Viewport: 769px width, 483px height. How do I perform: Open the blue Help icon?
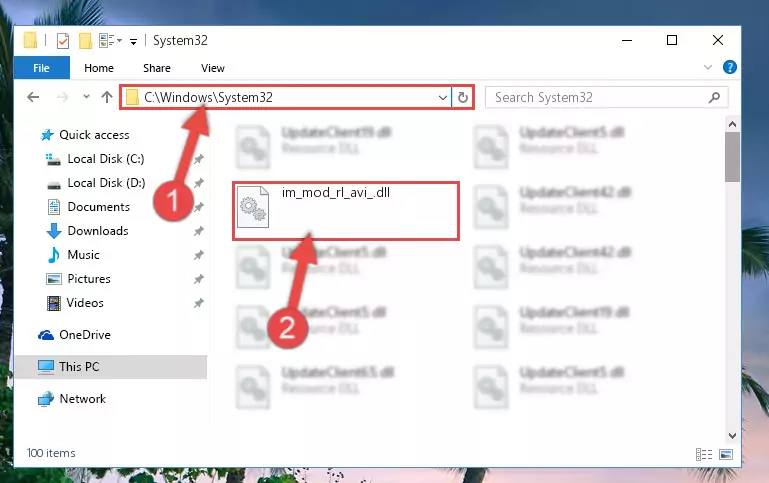click(730, 67)
